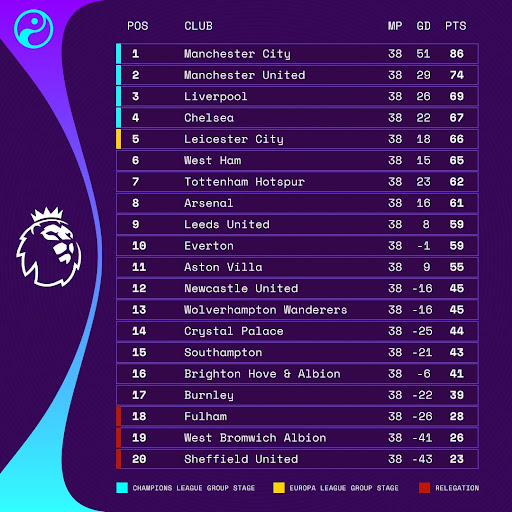Click the MP column header
Image resolution: width=512 pixels, height=512 pixels.
tap(395, 26)
